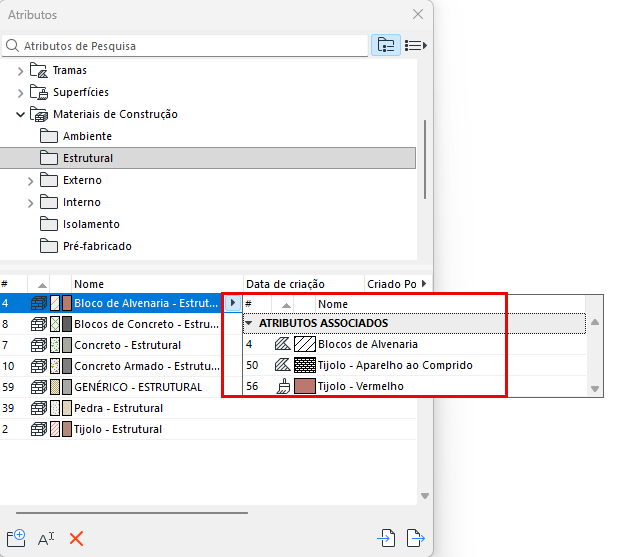
Task: Click the Materiais de Construção folder icon
Action: click(39, 114)
